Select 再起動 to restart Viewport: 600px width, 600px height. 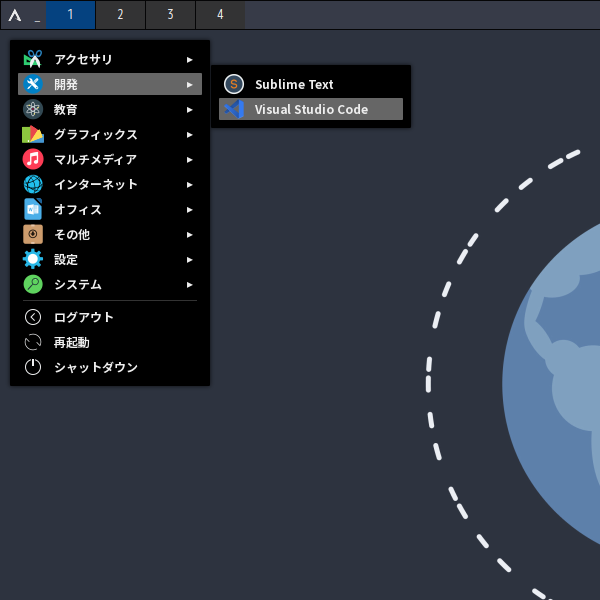(71, 342)
